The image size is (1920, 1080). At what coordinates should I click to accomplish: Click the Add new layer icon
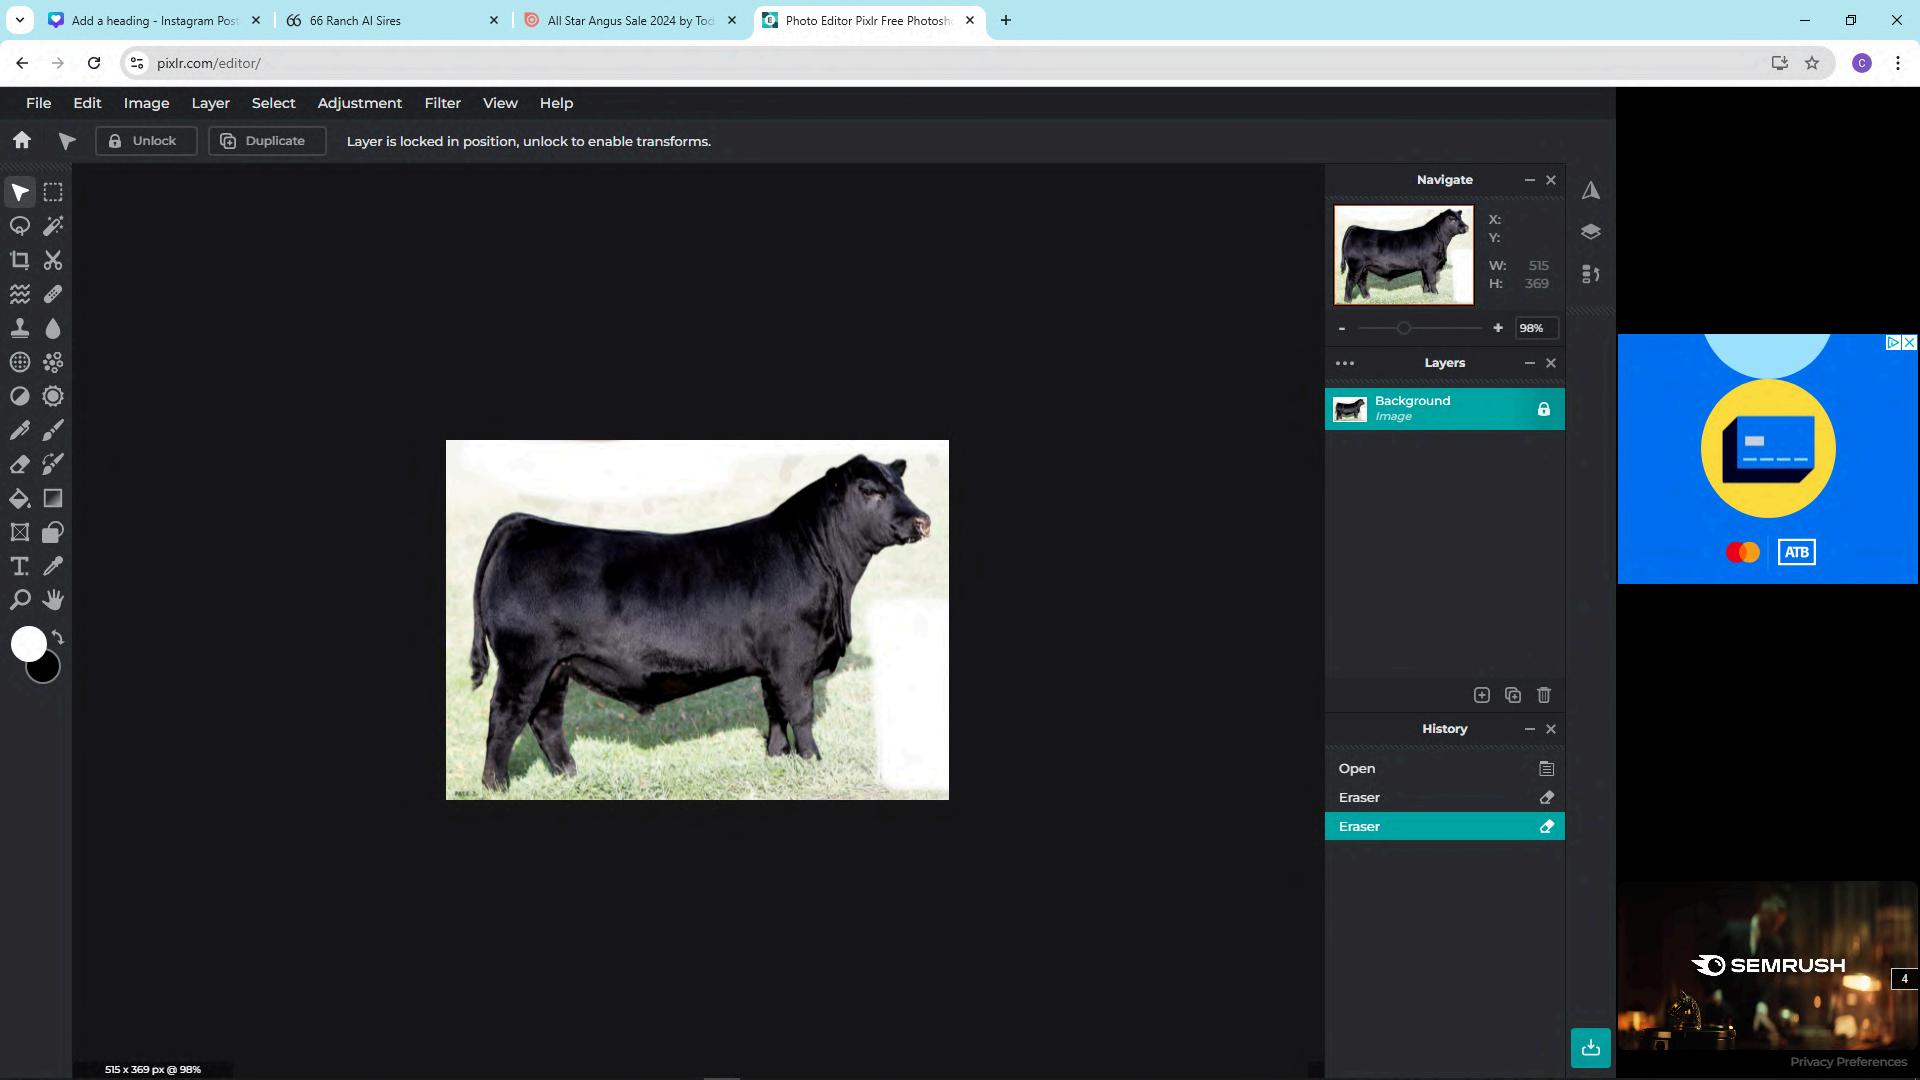pyautogui.click(x=1482, y=695)
